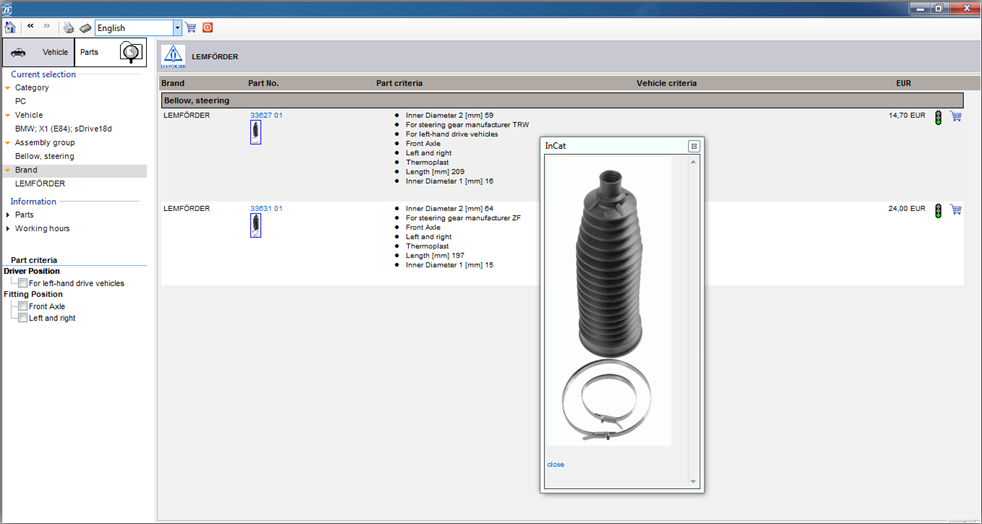Switch to the Parts tab
Image resolution: width=982 pixels, height=524 pixels.
[x=111, y=52]
